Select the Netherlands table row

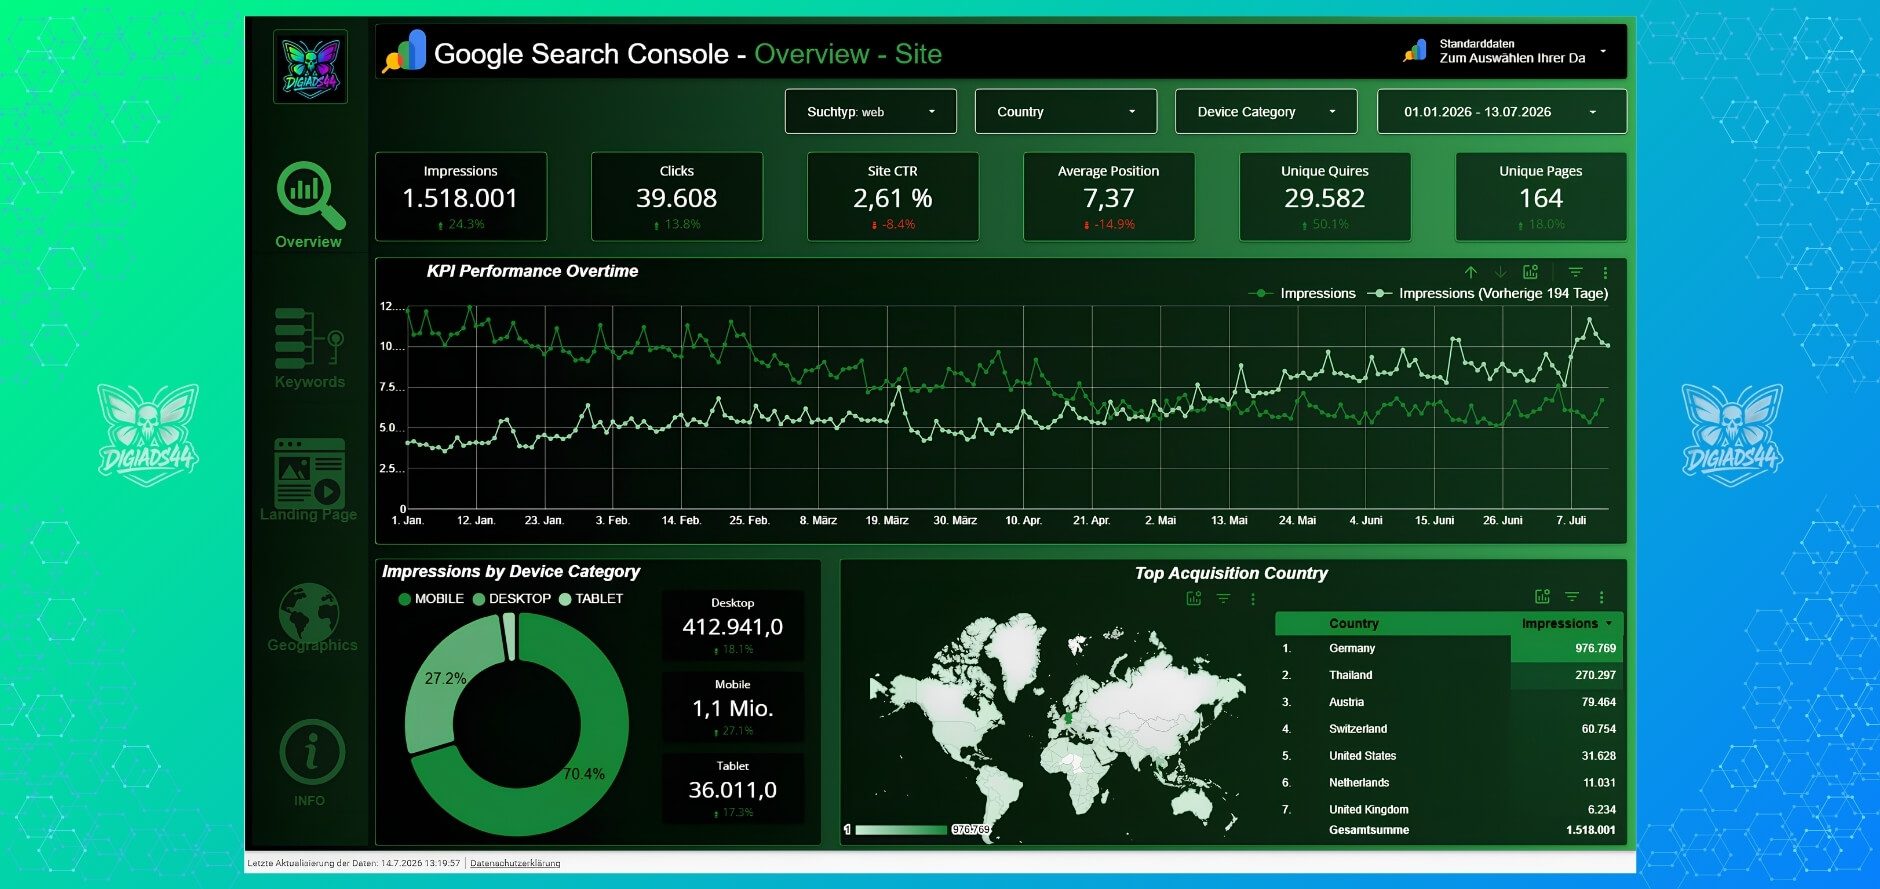point(1449,783)
